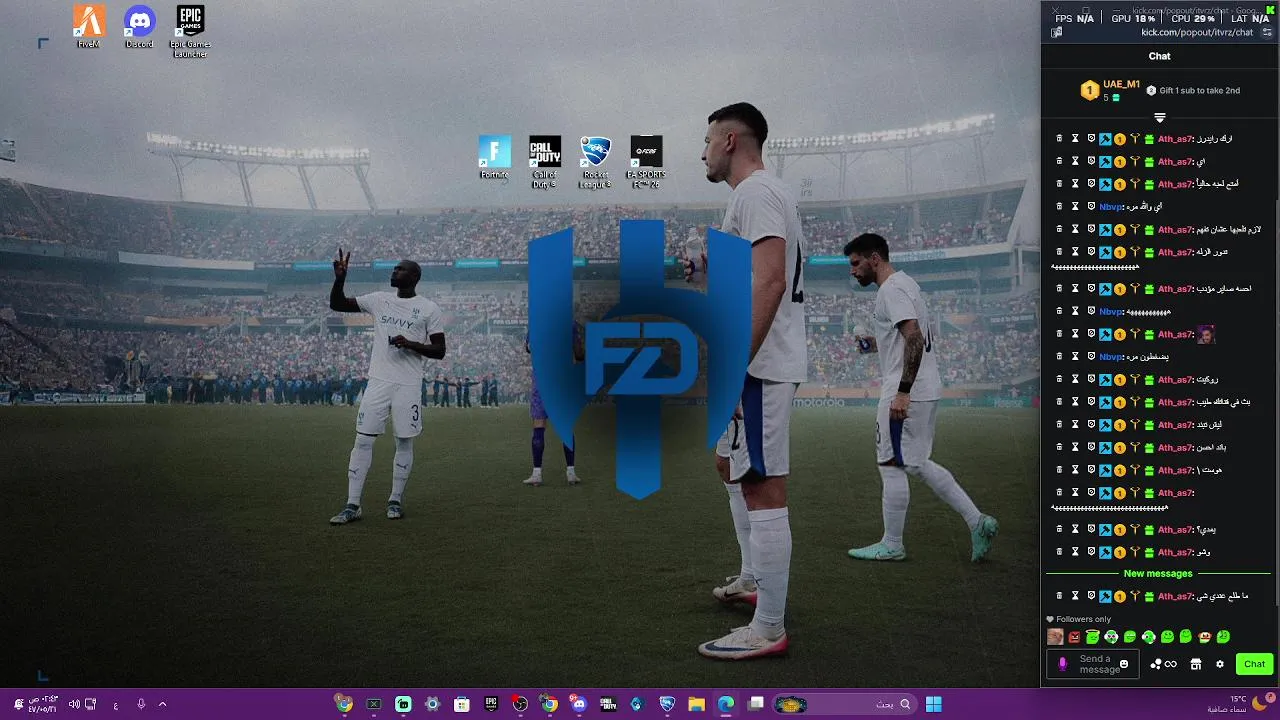Open Discord from the taskbar
Image resolution: width=1280 pixels, height=720 pixels.
[579, 704]
